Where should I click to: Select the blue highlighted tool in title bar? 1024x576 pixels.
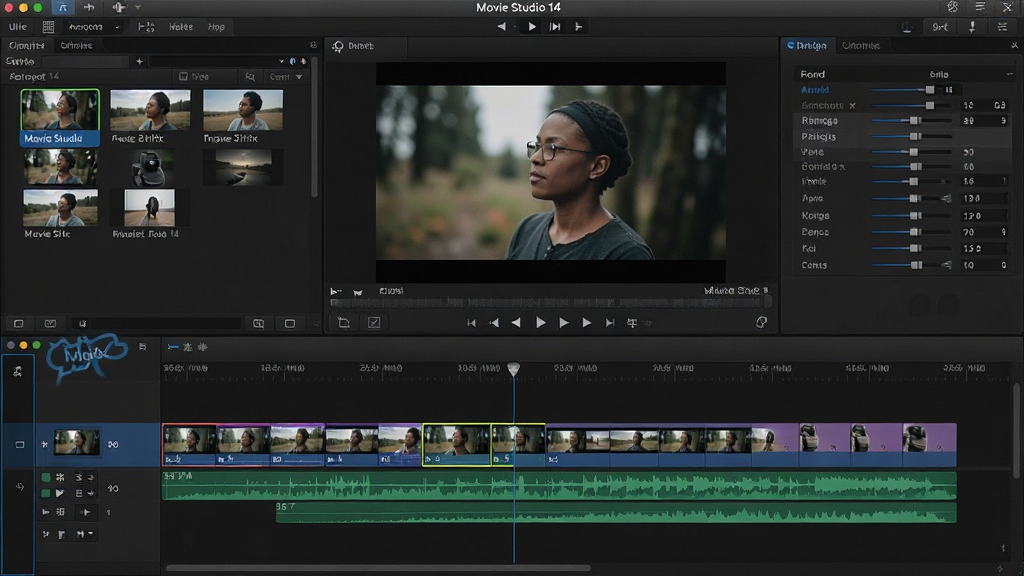coord(63,8)
